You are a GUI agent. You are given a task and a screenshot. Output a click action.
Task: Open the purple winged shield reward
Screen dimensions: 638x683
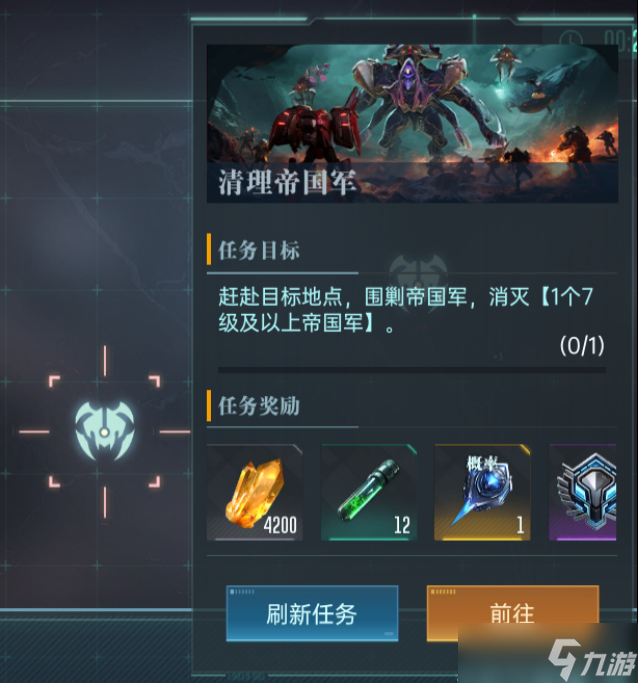tap(583, 492)
